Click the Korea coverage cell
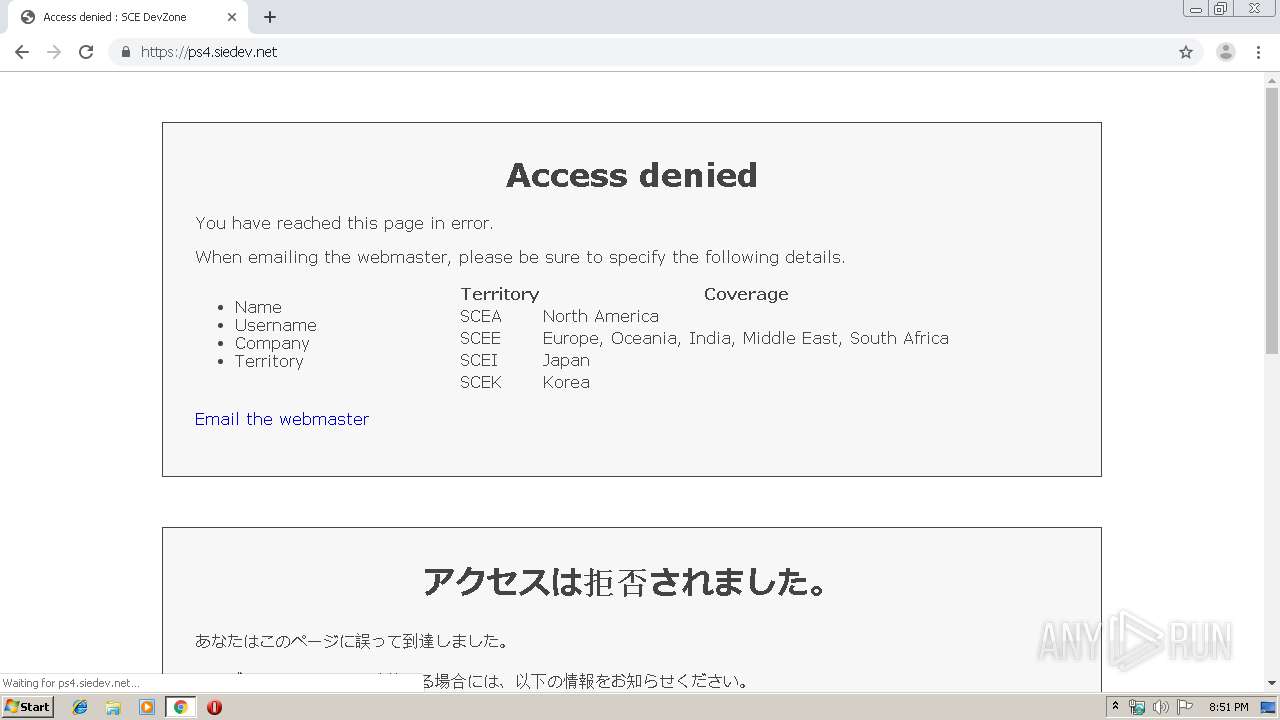This screenshot has width=1280, height=720. (566, 382)
